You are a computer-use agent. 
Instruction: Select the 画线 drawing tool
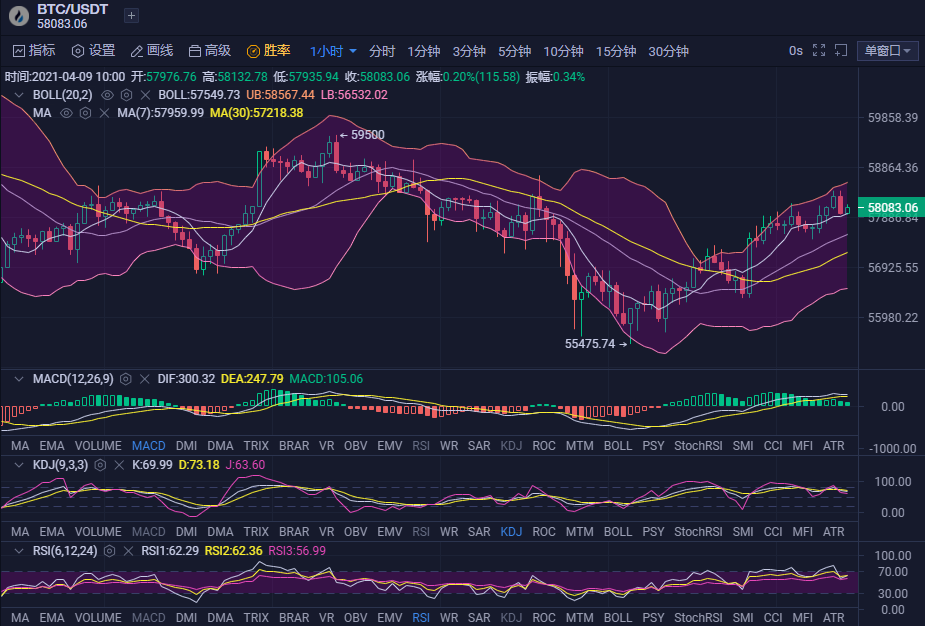(152, 51)
